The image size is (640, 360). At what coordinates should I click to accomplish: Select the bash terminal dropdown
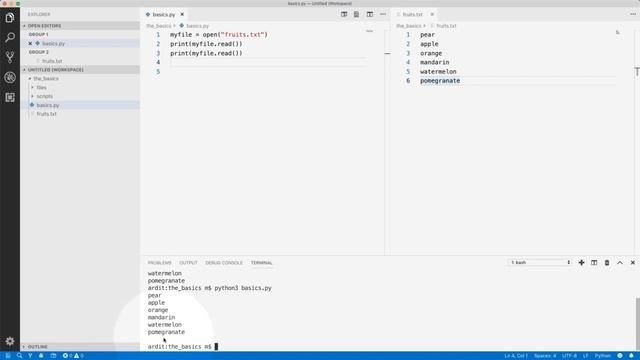(x=540, y=262)
